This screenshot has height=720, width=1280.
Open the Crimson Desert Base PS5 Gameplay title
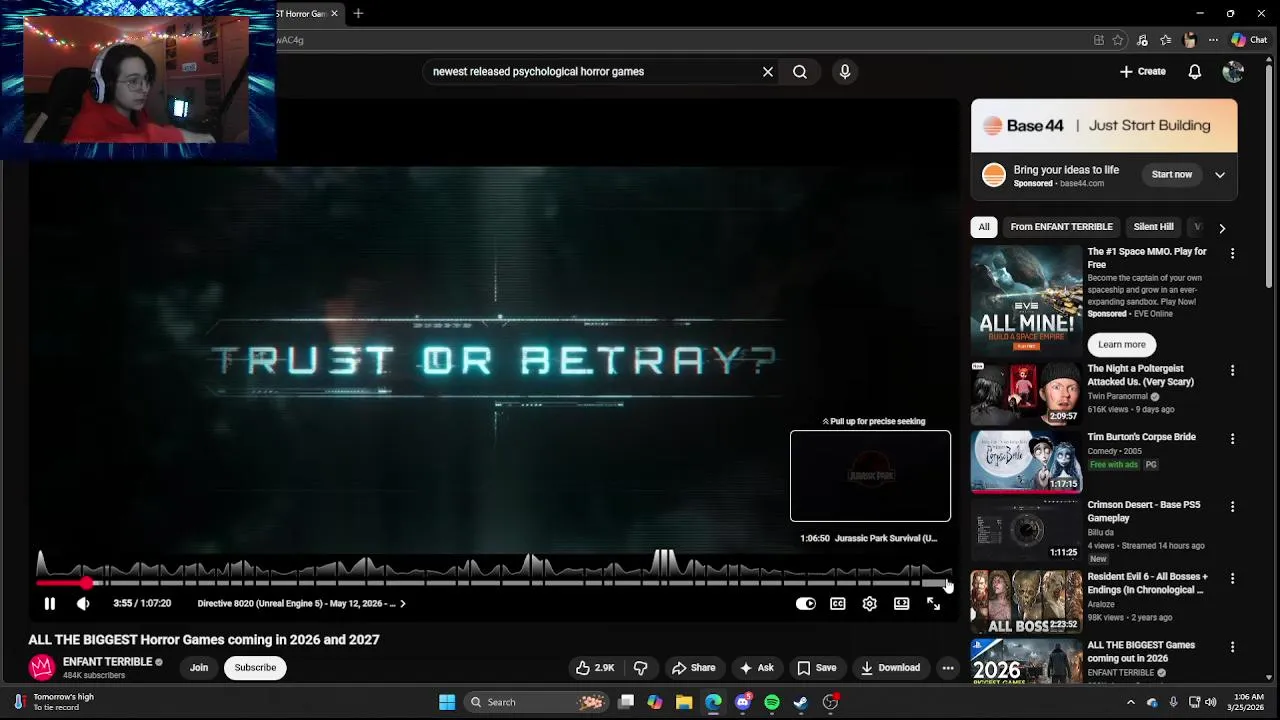(x=1144, y=512)
